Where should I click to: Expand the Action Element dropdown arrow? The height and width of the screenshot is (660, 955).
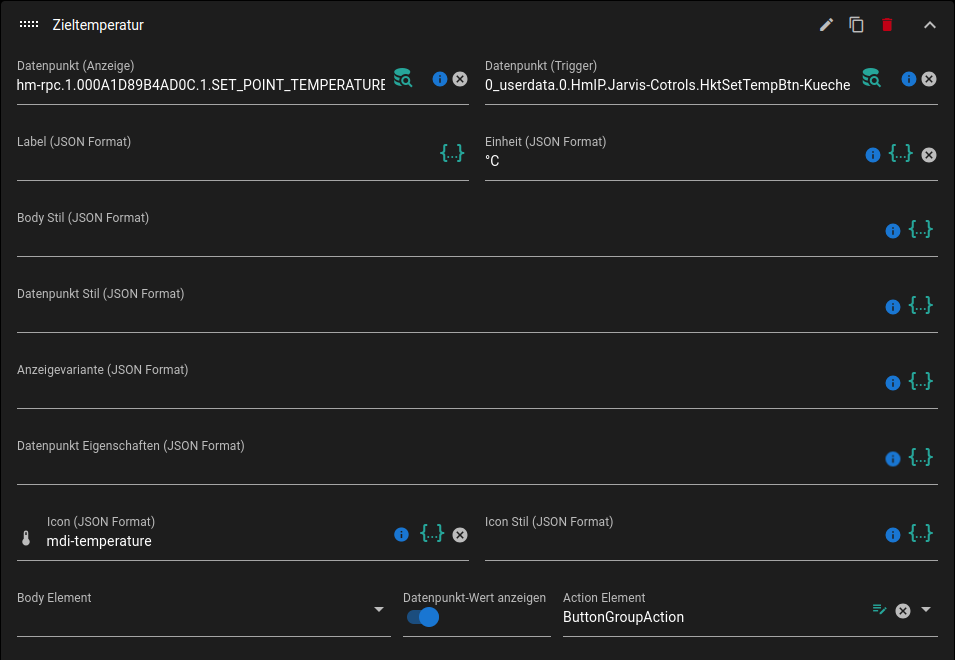pos(926,610)
